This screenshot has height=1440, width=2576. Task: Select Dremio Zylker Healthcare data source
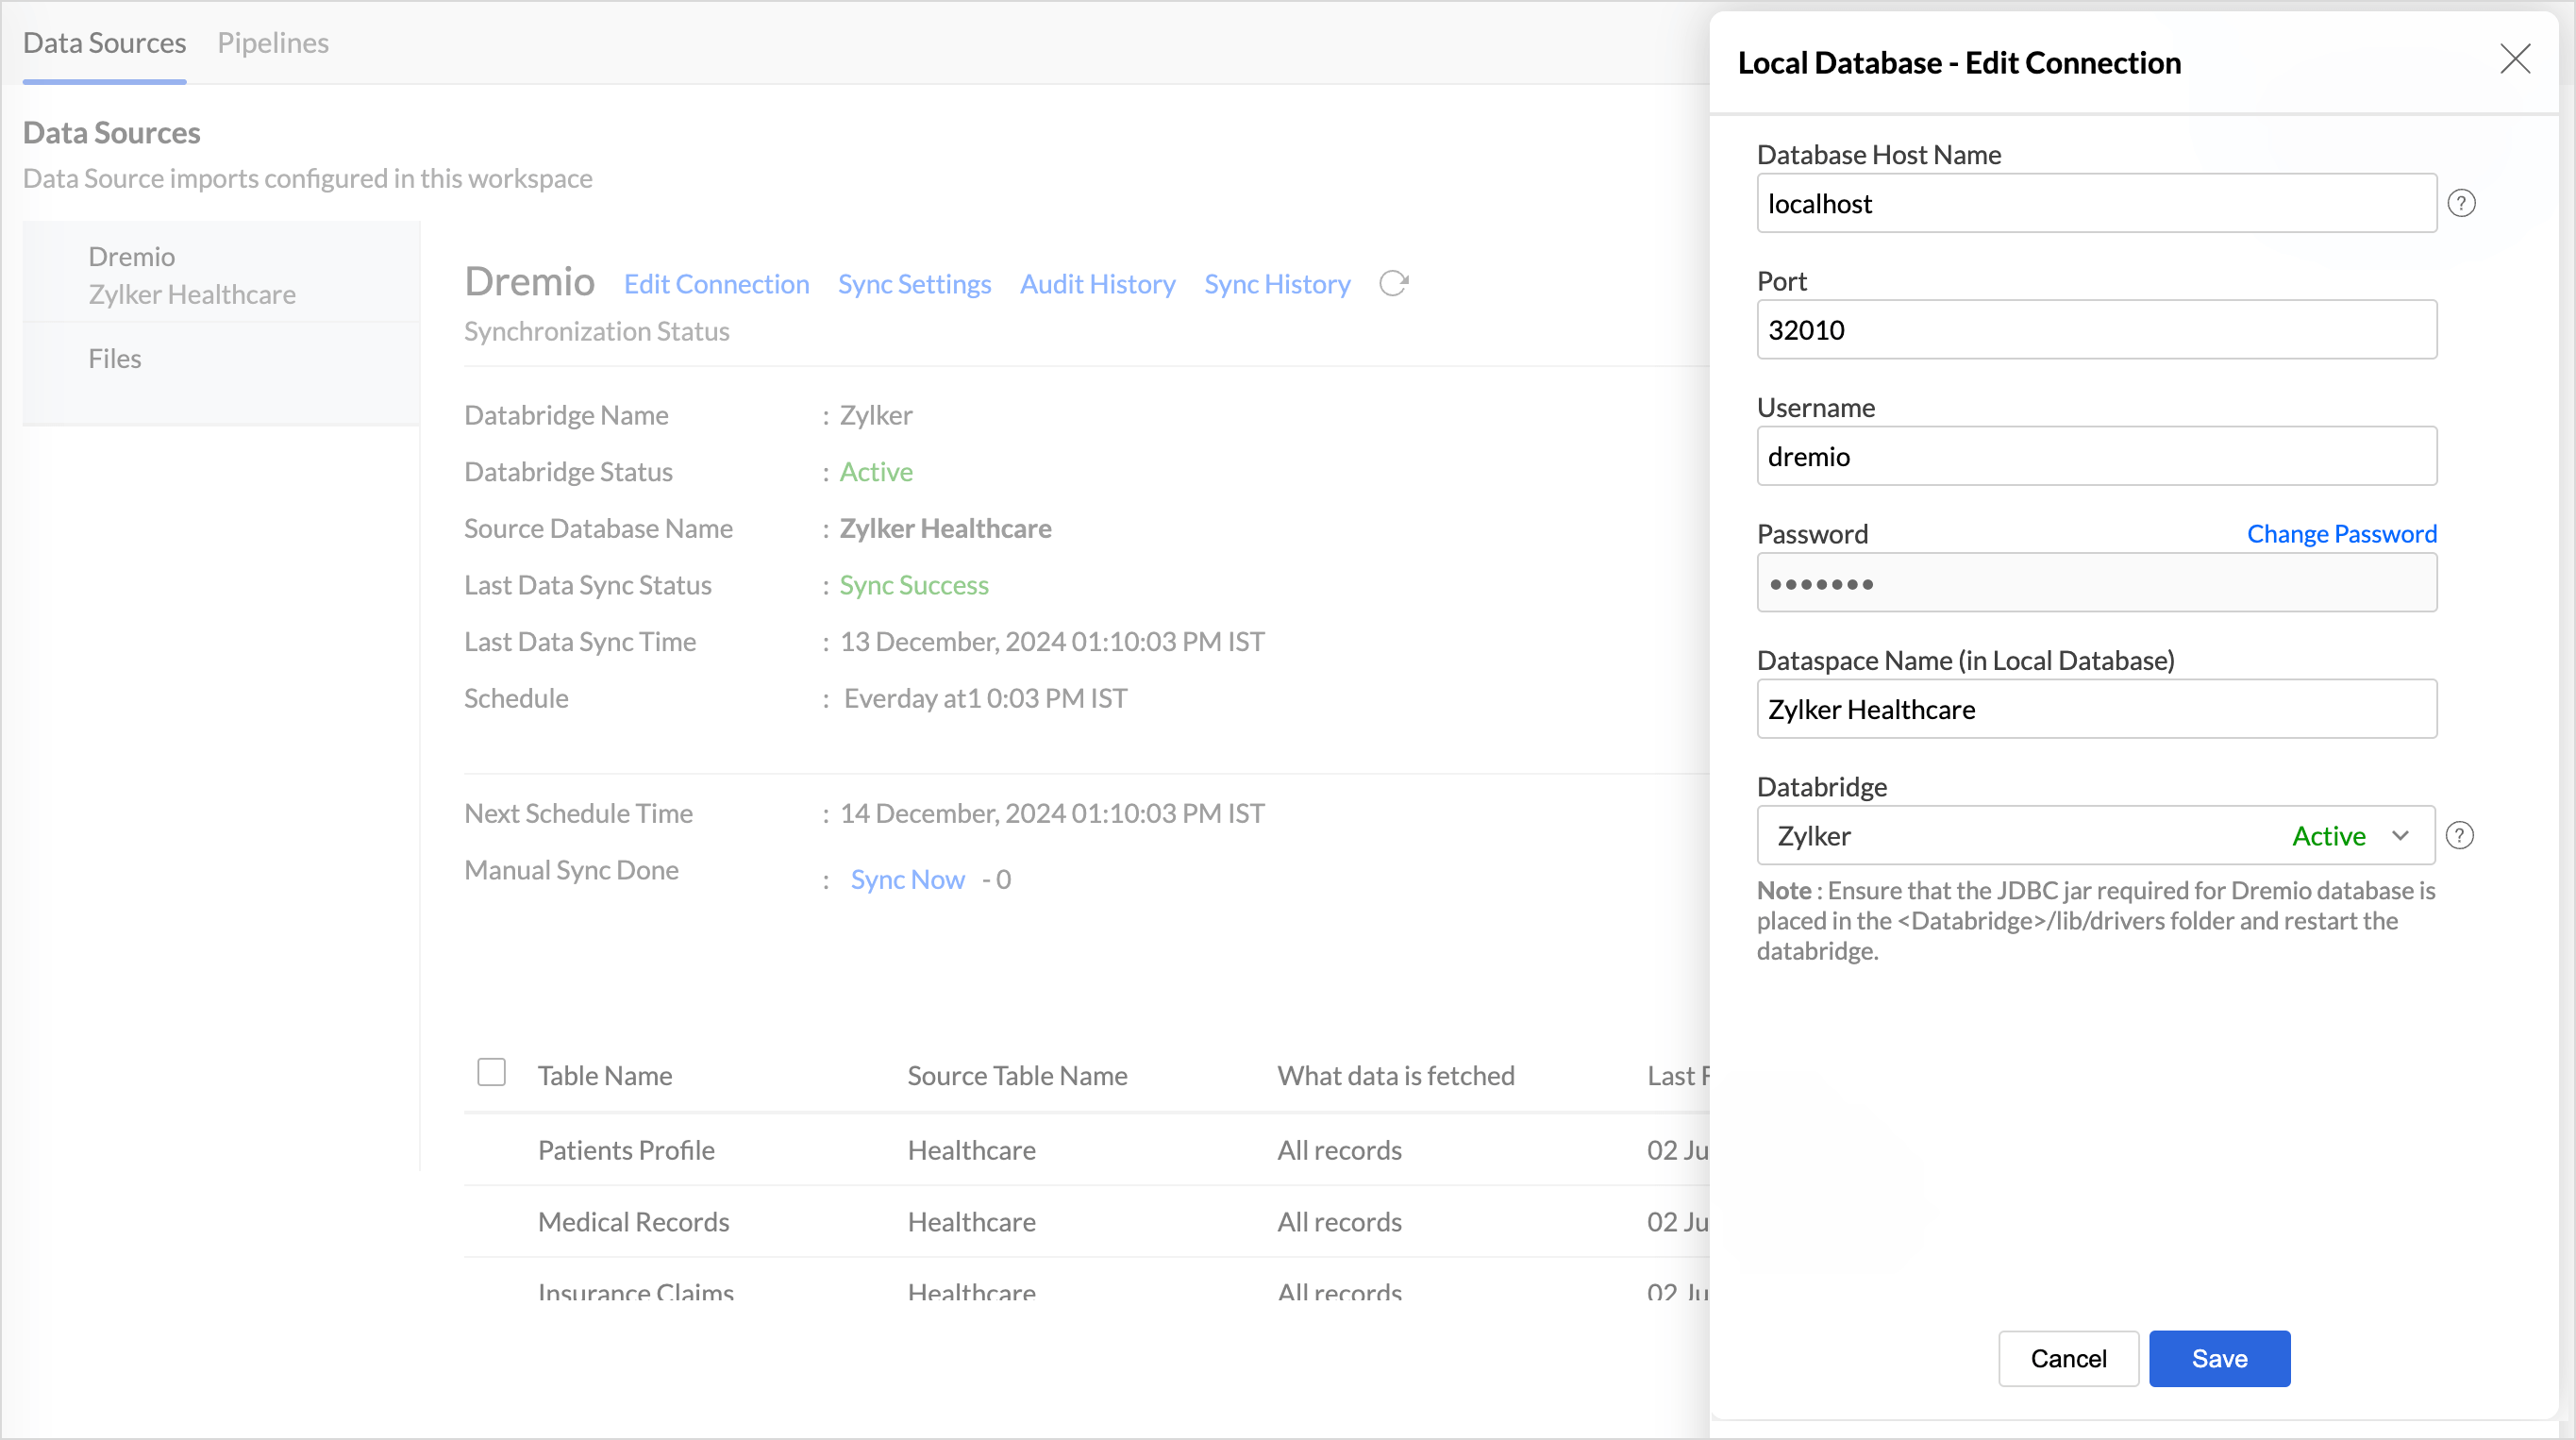[192, 275]
